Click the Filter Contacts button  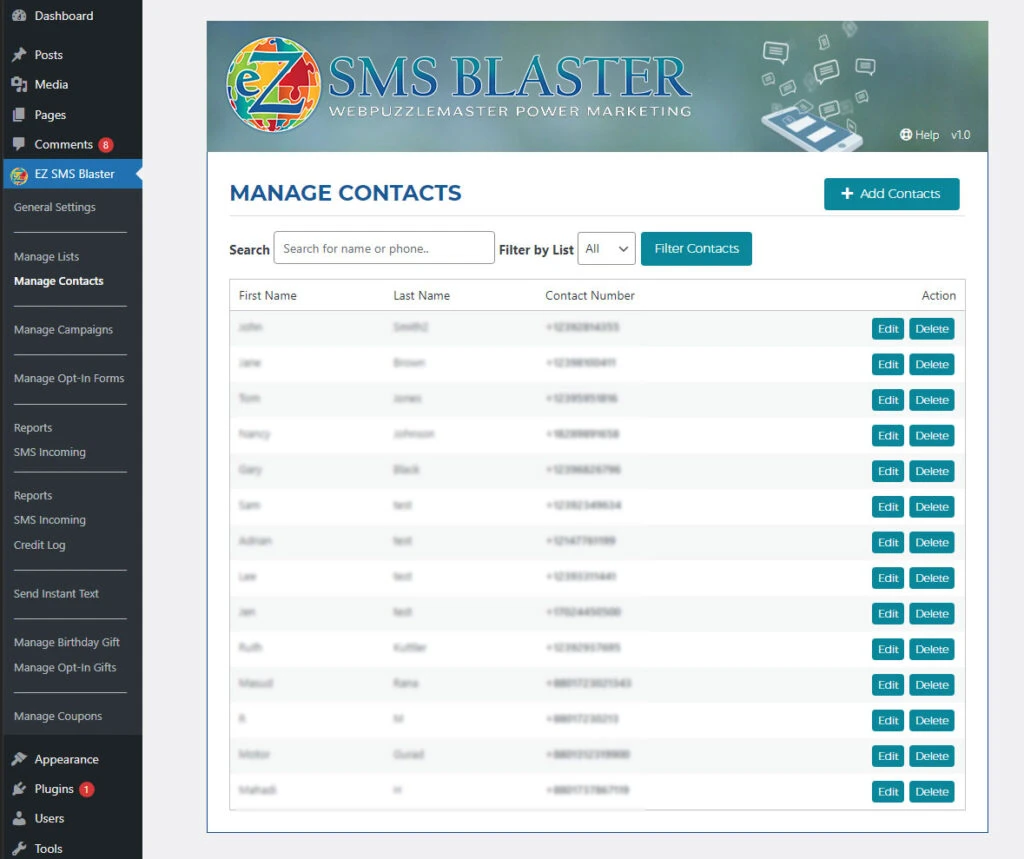coord(696,248)
